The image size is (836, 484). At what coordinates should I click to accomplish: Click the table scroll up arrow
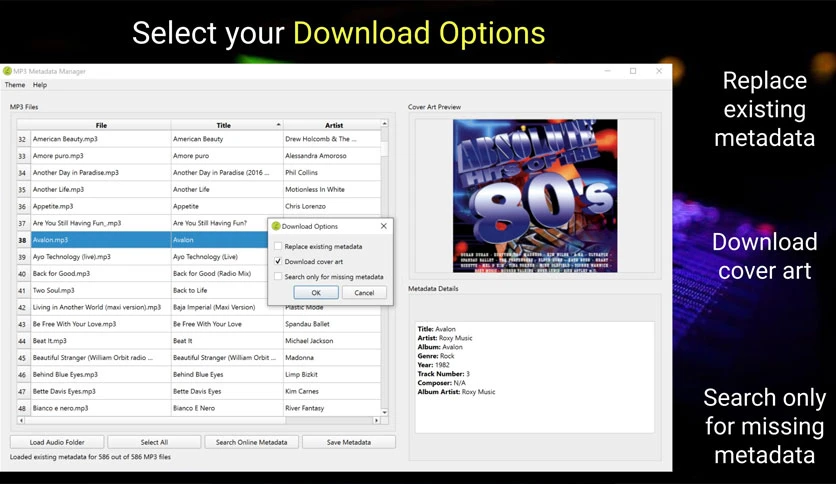(x=384, y=124)
